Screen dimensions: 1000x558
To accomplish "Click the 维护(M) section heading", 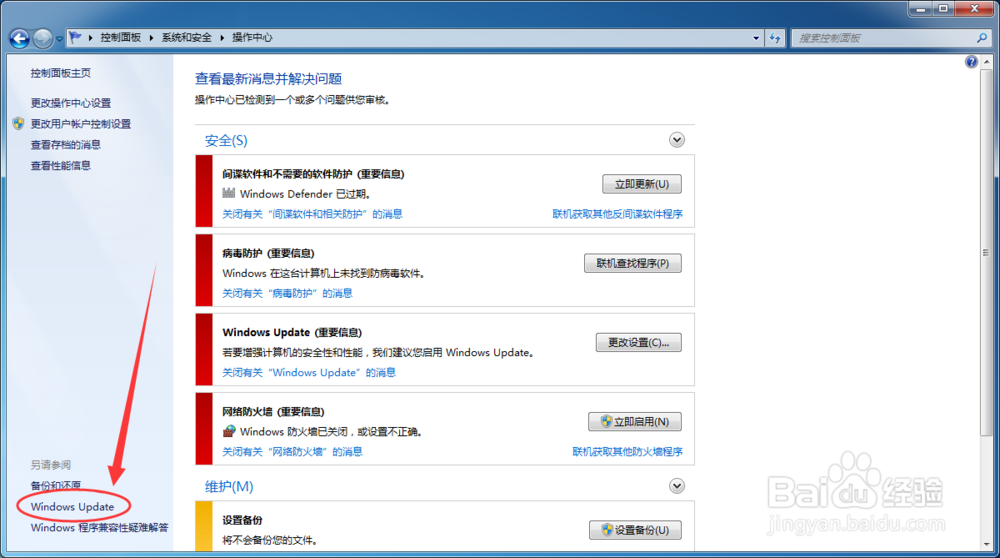I will (x=229, y=487).
